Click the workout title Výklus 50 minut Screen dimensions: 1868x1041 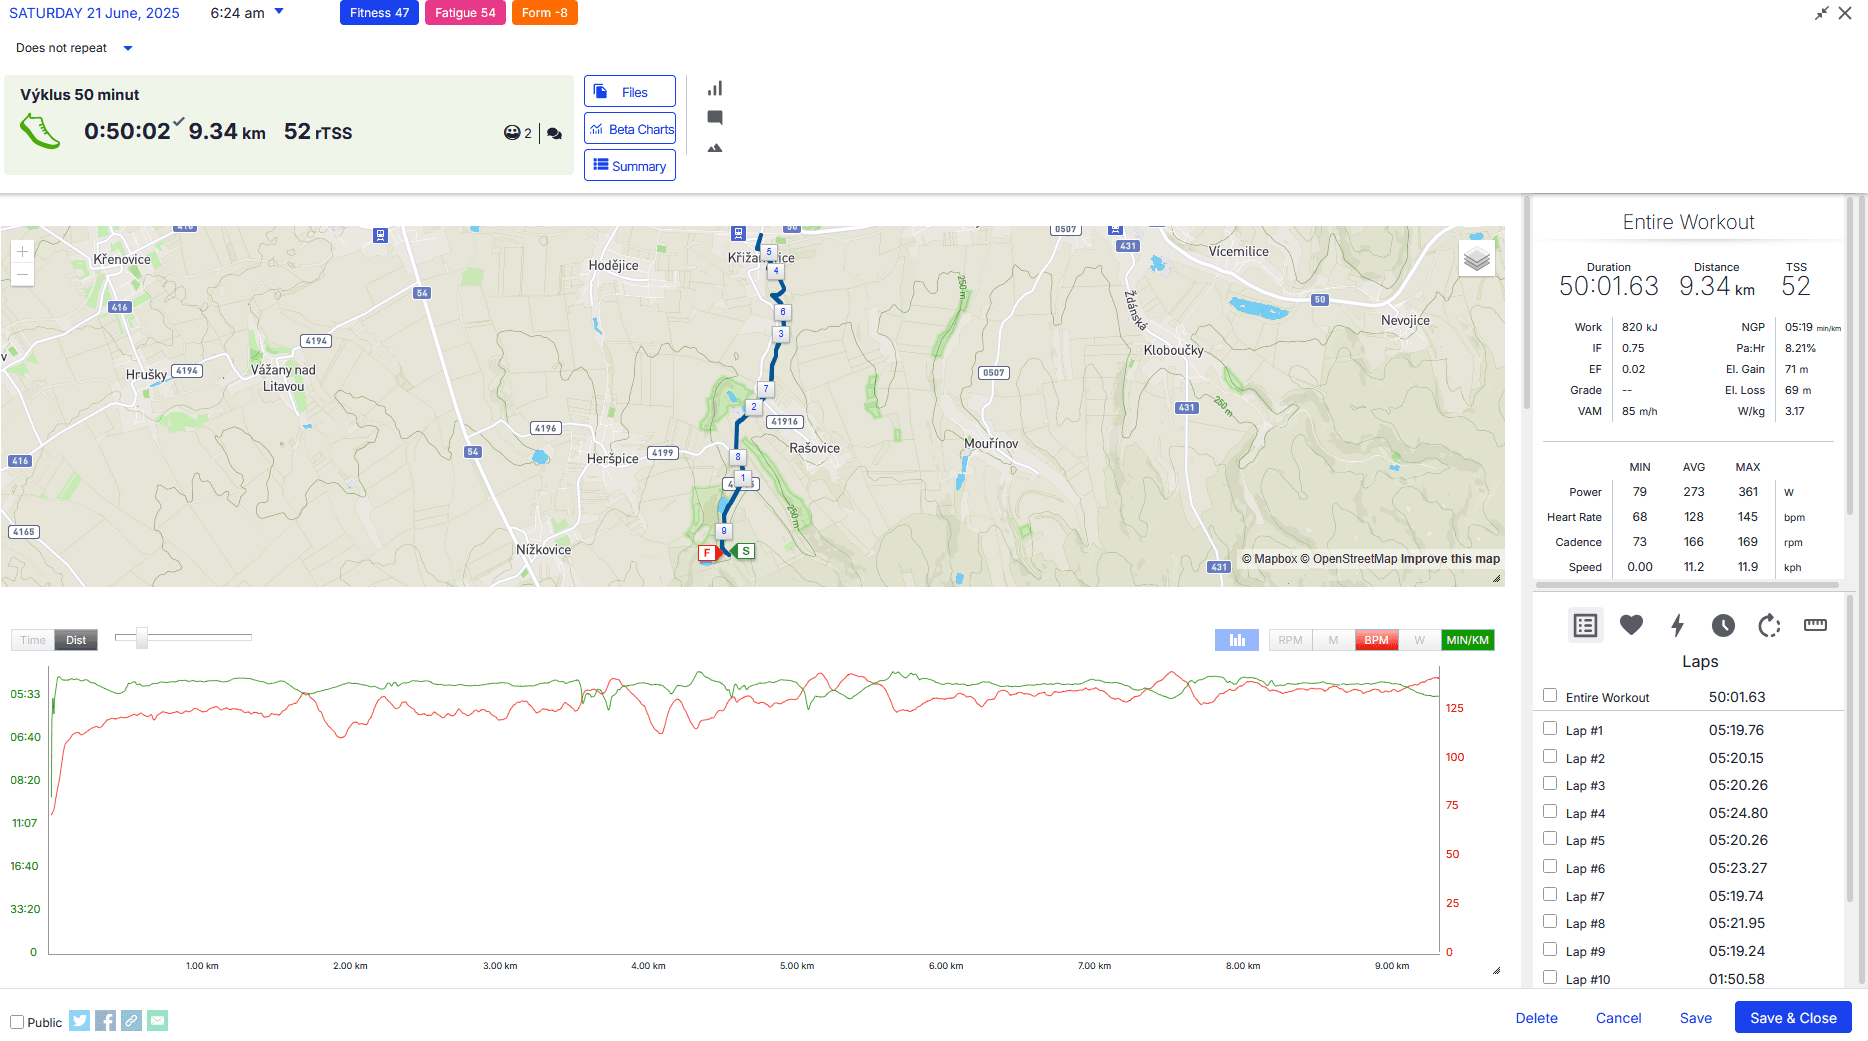80,95
